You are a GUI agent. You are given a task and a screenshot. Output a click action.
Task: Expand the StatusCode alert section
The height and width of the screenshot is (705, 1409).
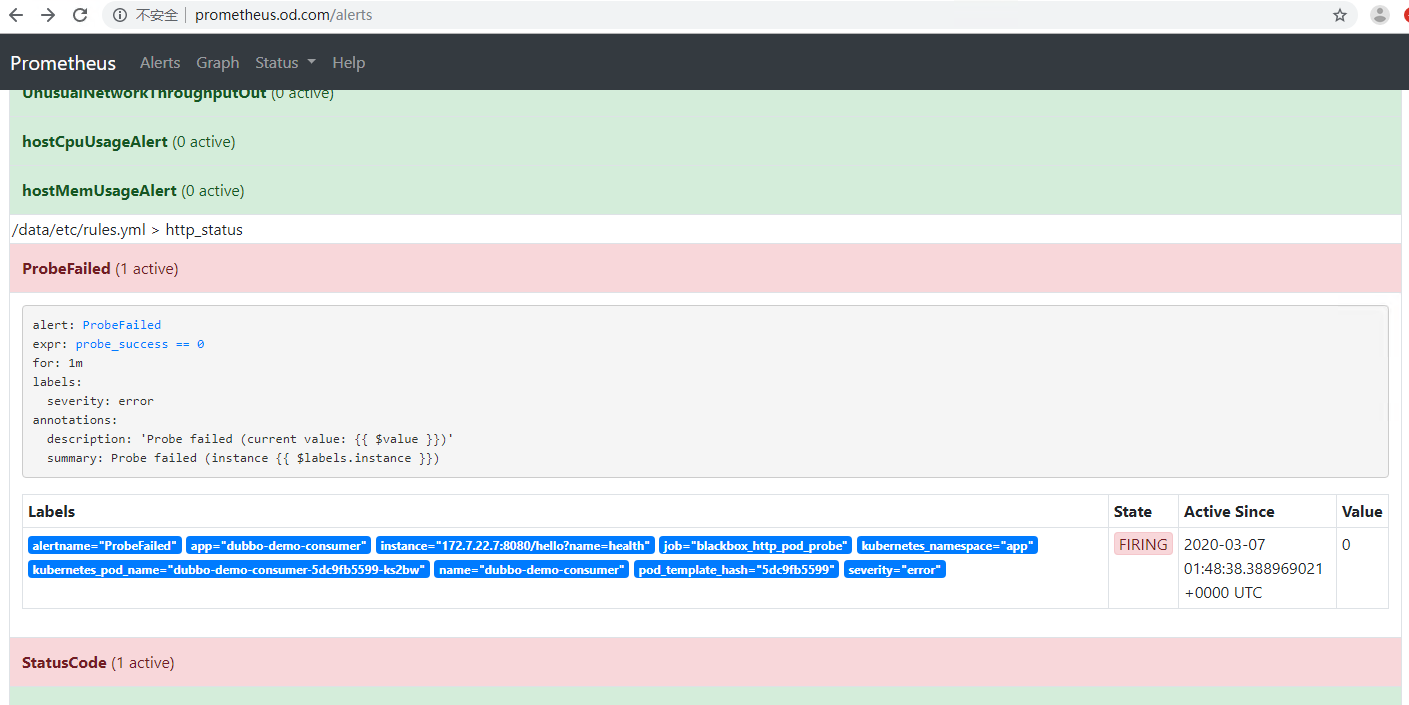(64, 663)
